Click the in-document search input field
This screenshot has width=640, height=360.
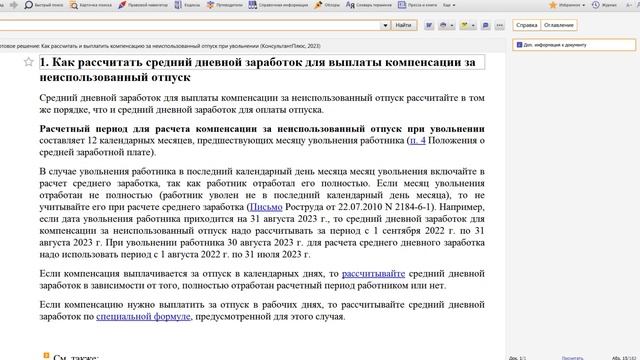click(x=190, y=25)
